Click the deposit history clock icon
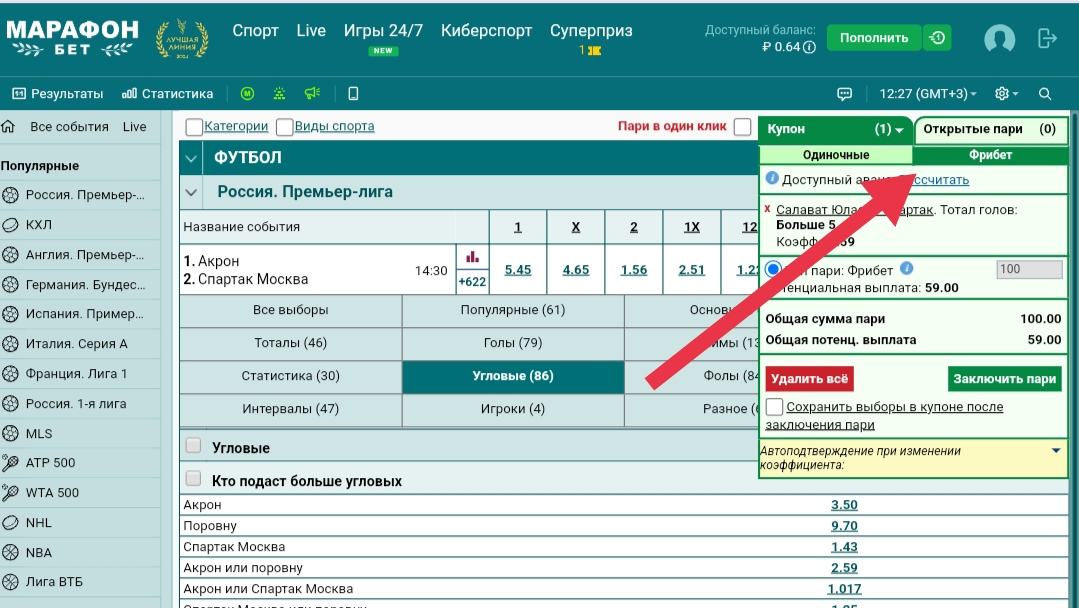1079x608 pixels. click(x=937, y=38)
